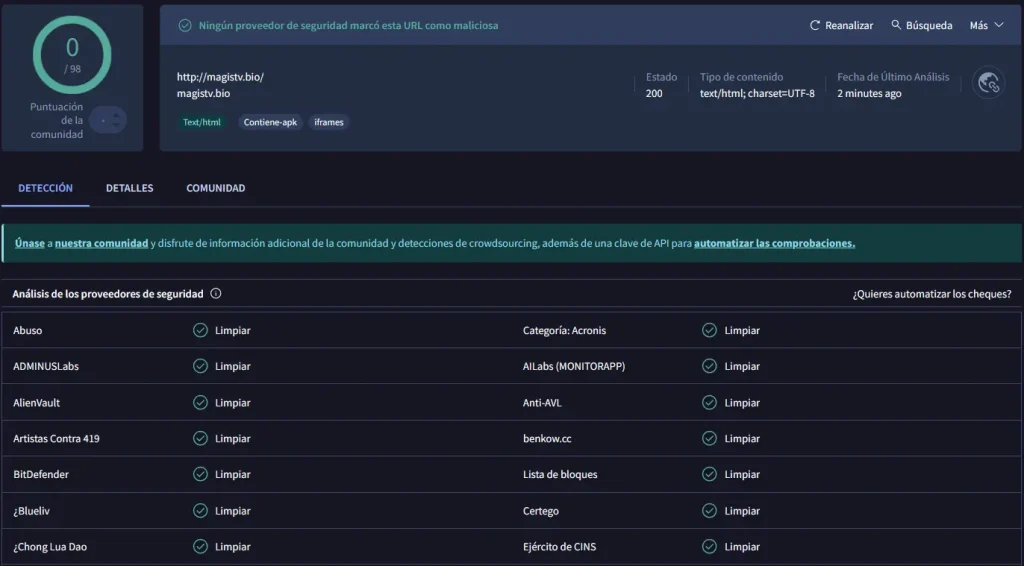The width and height of the screenshot is (1024, 566).
Task: Follow the automatizar las comprobaciones link
Action: pyautogui.click(x=775, y=243)
